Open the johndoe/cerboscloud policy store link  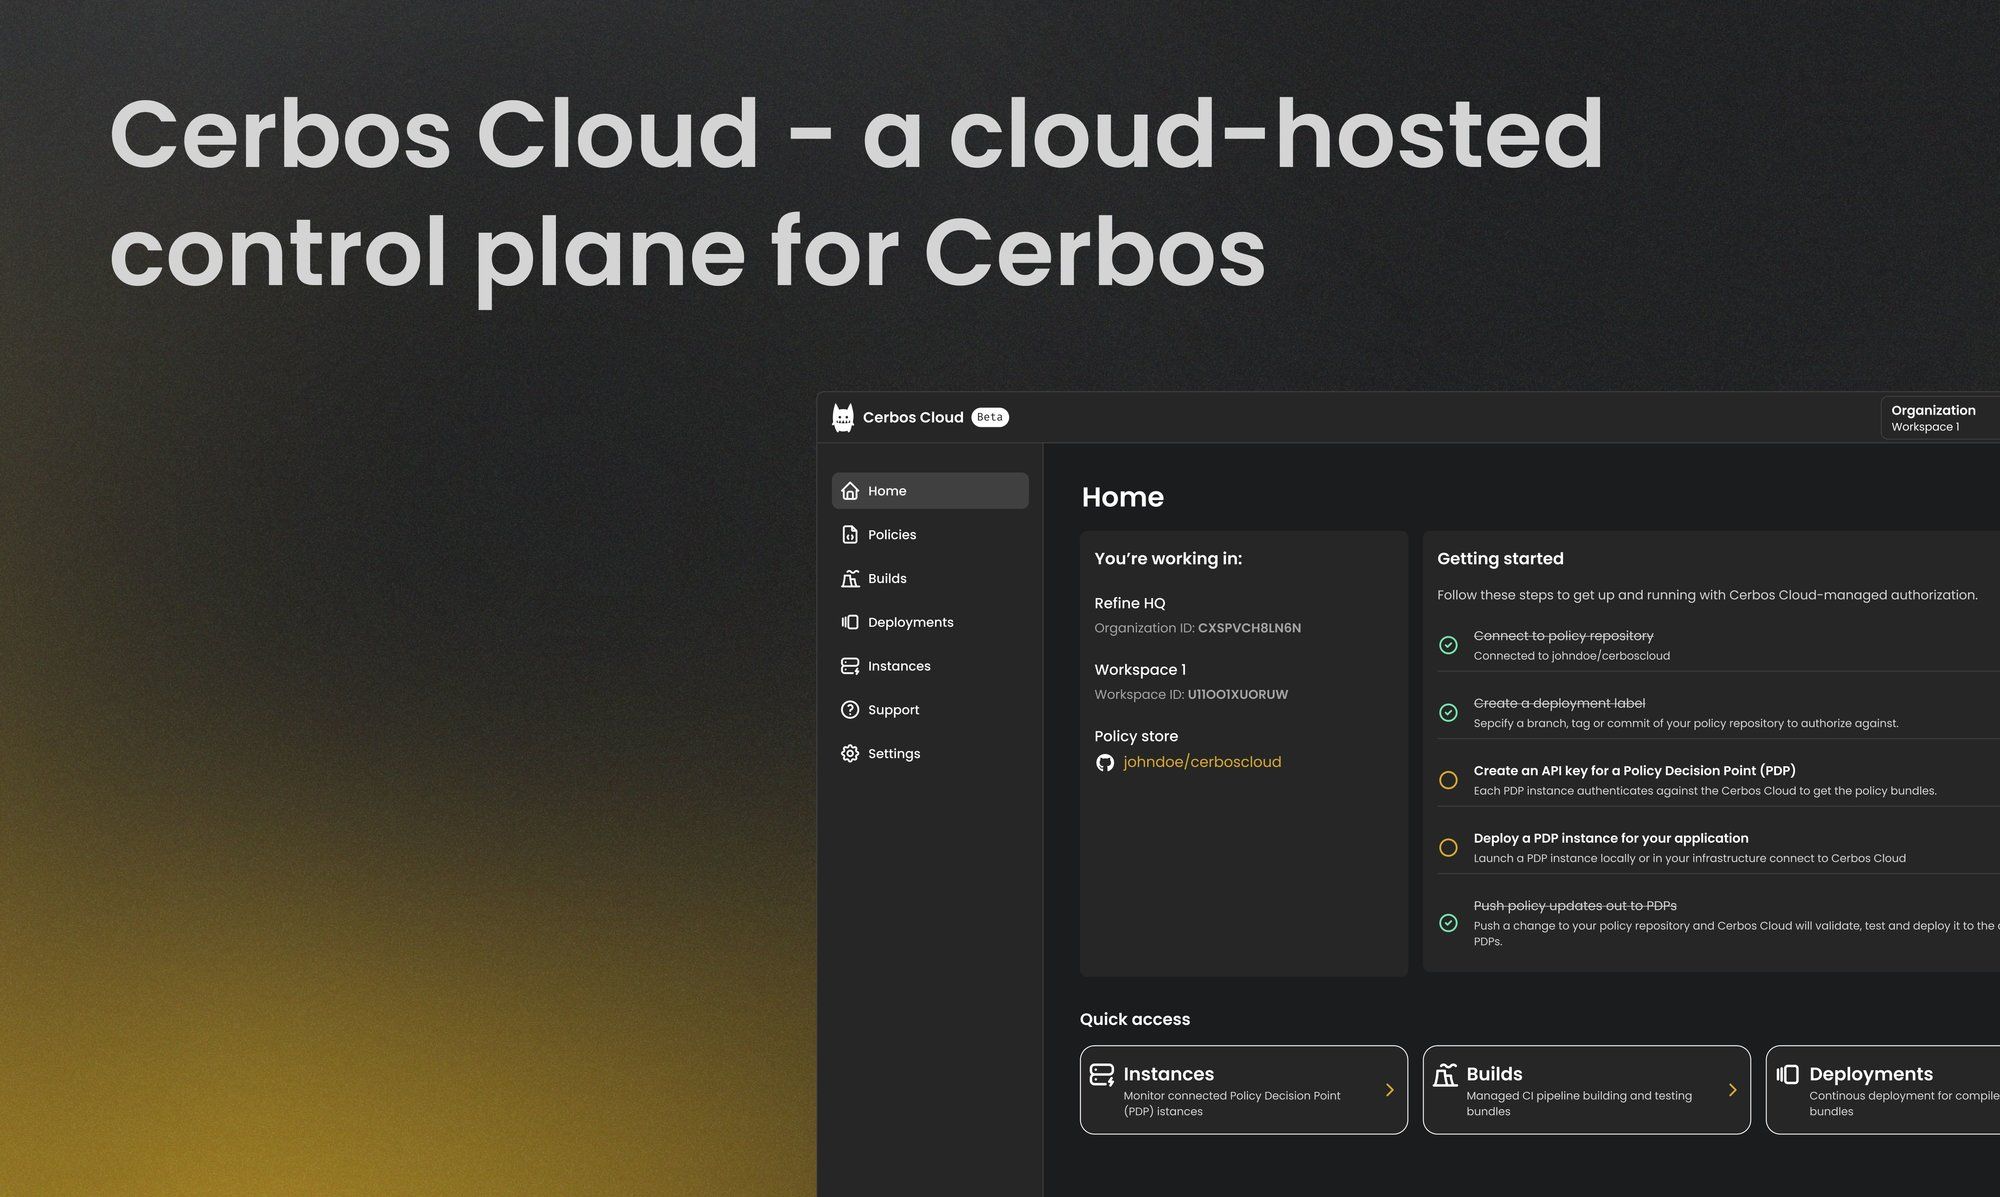click(x=1202, y=762)
